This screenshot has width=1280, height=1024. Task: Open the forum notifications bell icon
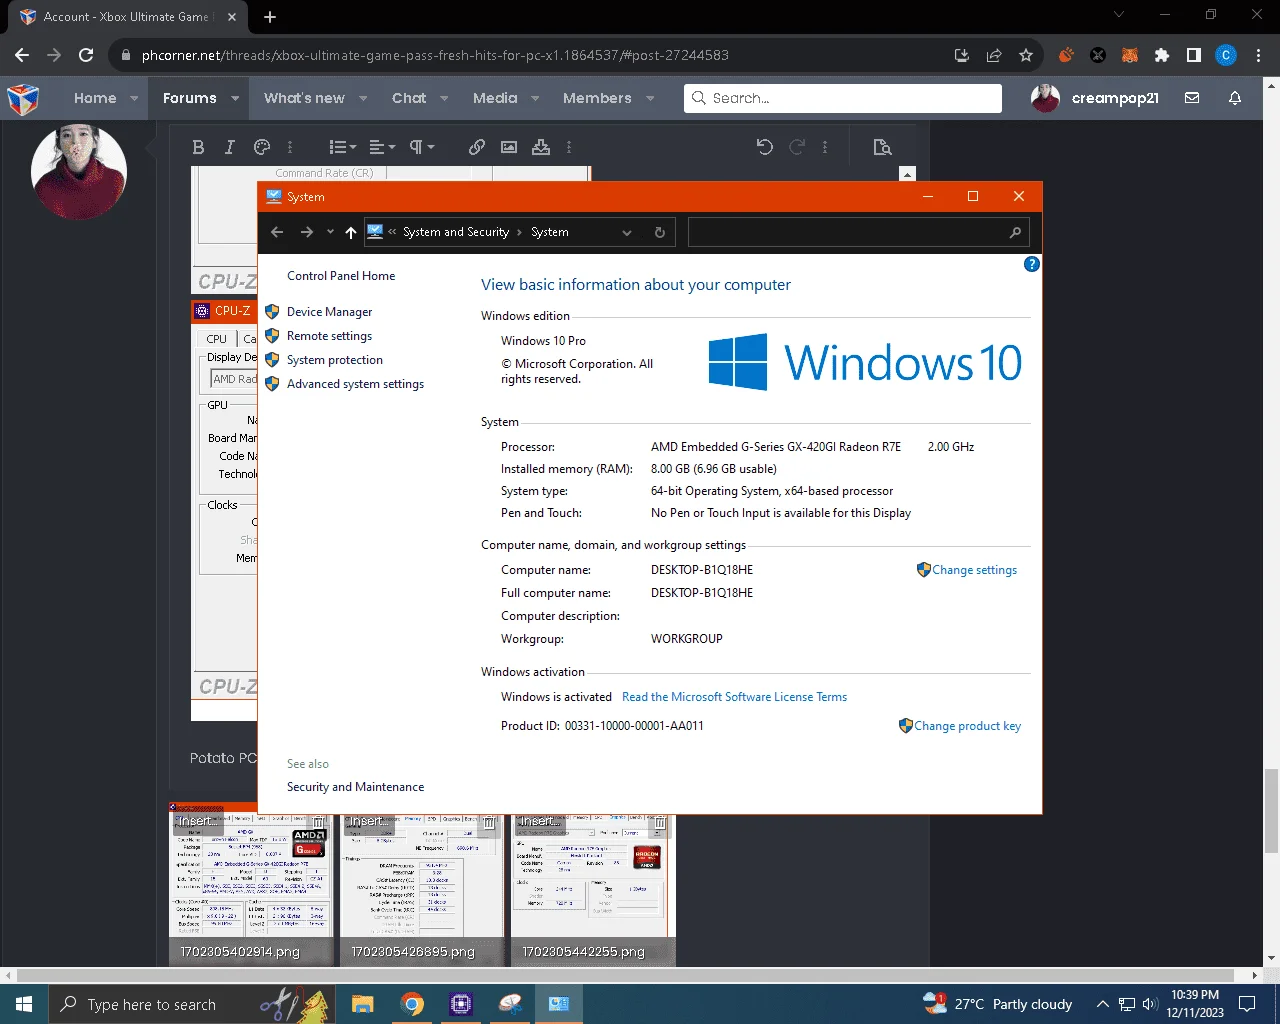pyautogui.click(x=1235, y=98)
